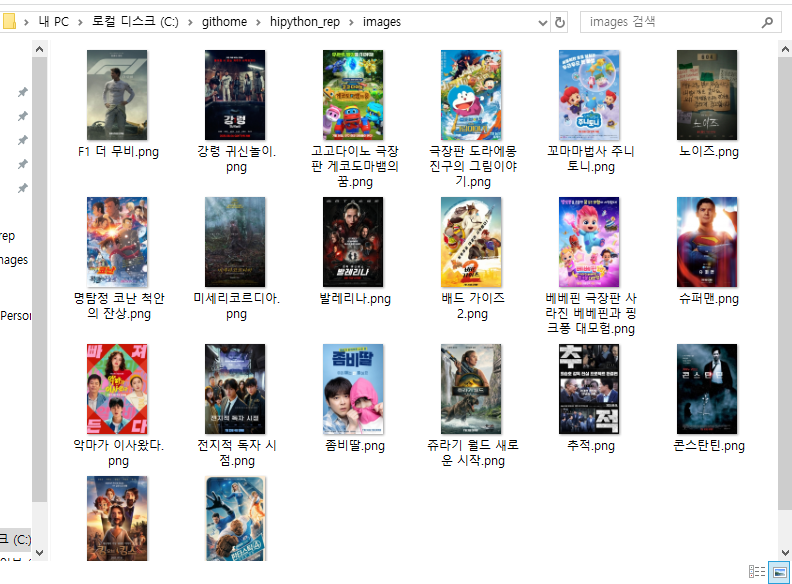Click the F1 더 무비.png file name
This screenshot has height=584, width=792.
pyautogui.click(x=118, y=152)
